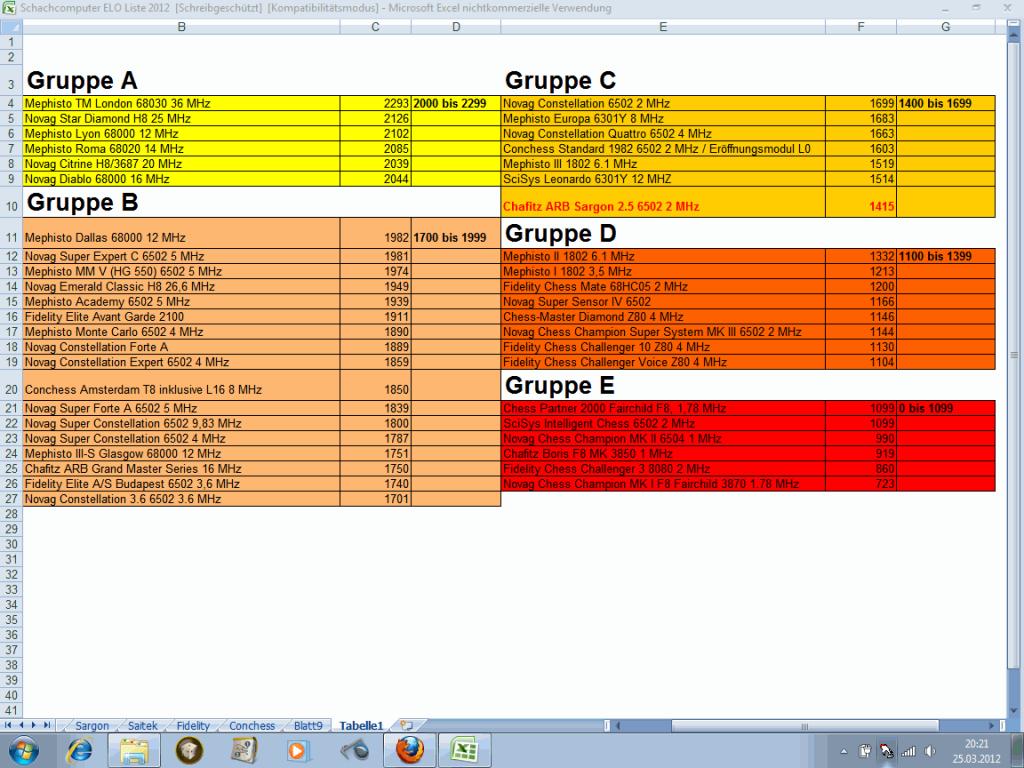
Task: Select the '1100 bis 1399' range cell
Action: [x=946, y=256]
